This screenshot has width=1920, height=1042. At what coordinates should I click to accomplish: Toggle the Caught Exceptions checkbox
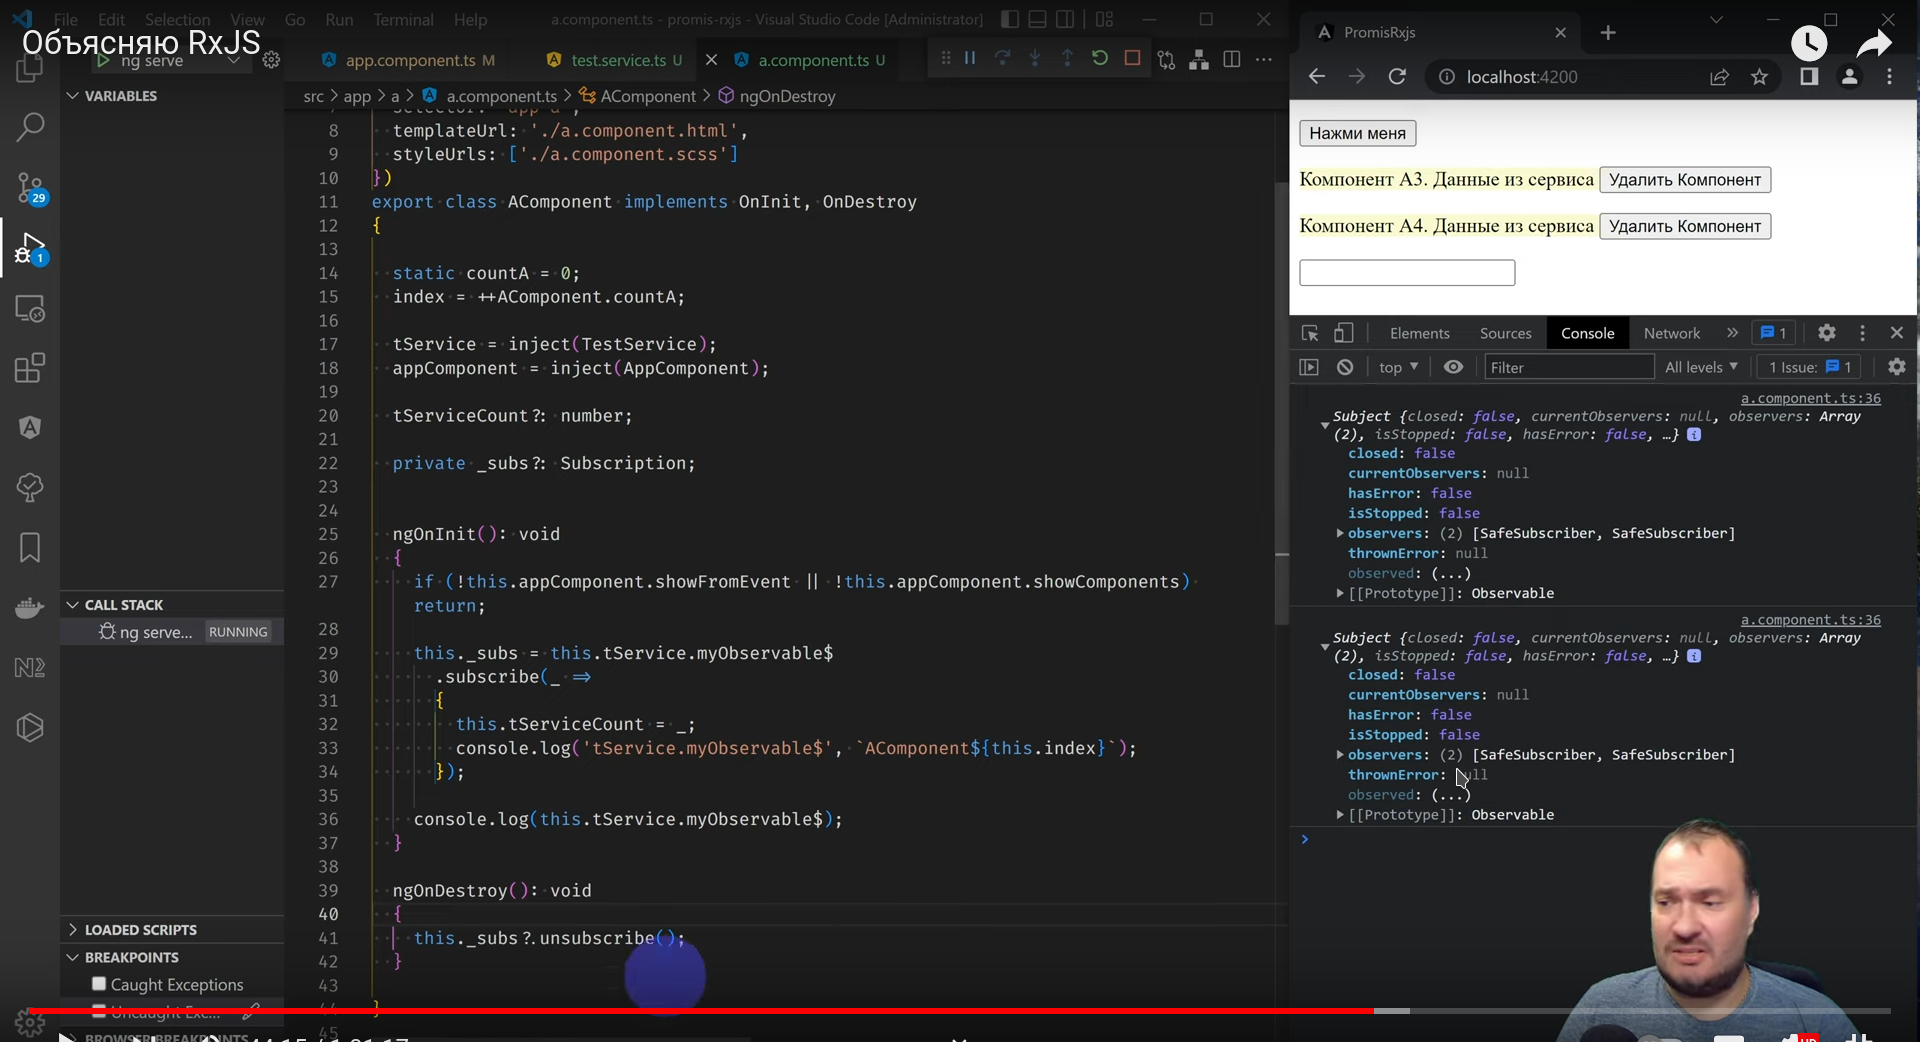pos(99,984)
